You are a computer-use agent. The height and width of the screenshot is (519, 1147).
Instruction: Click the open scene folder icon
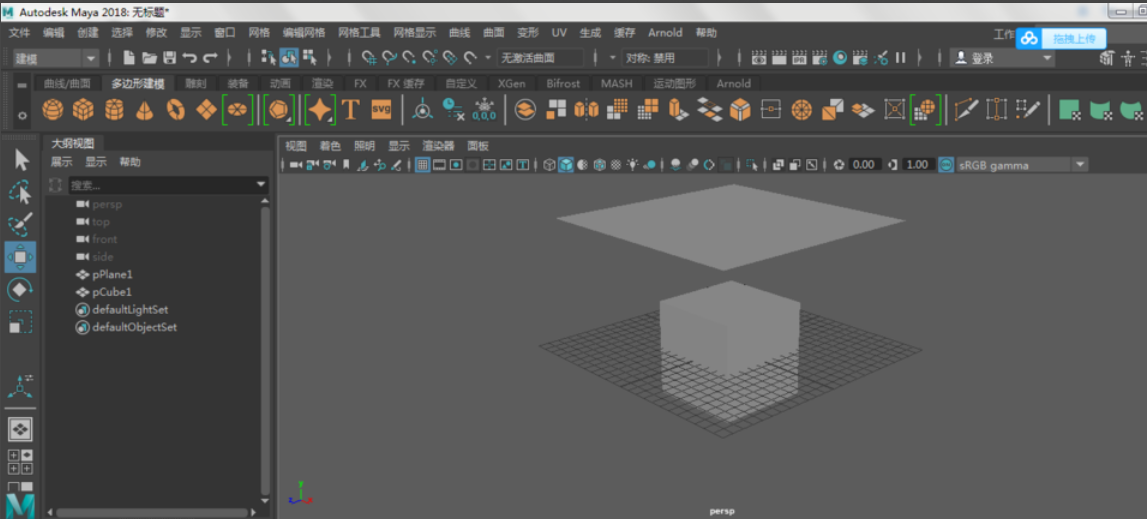tap(149, 58)
